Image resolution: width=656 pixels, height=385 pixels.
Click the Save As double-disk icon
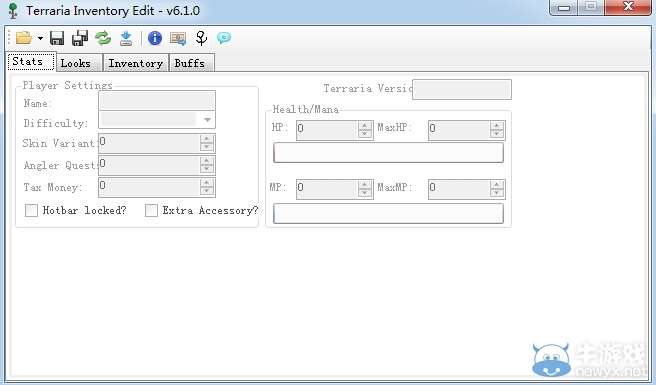(x=80, y=38)
